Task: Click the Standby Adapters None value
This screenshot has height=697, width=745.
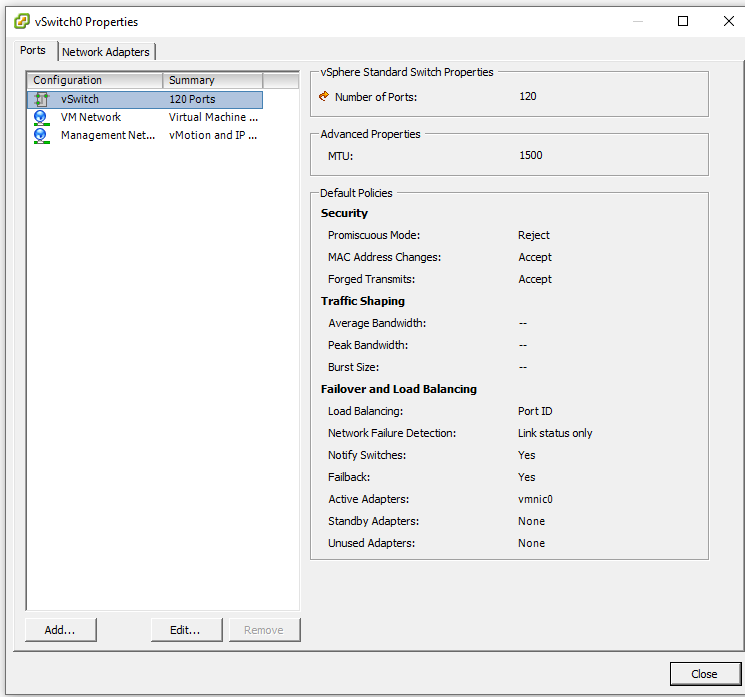Action: click(531, 521)
